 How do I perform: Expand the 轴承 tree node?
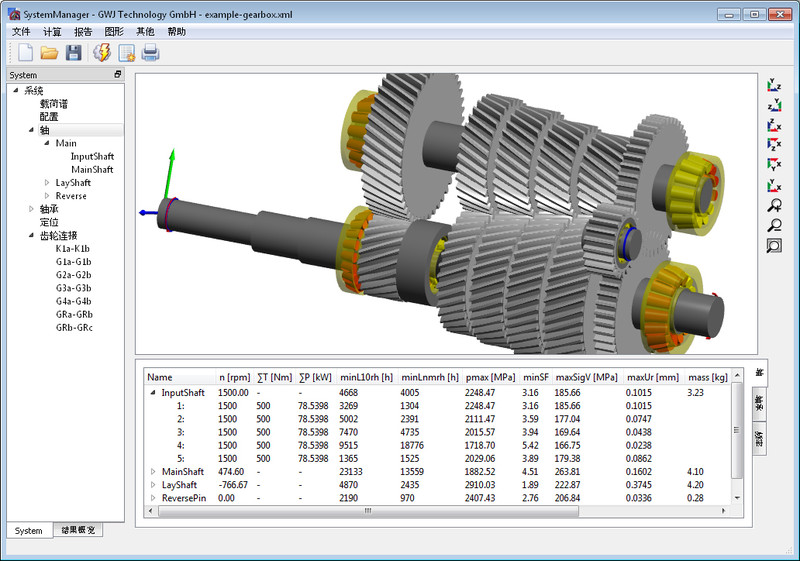pos(31,209)
